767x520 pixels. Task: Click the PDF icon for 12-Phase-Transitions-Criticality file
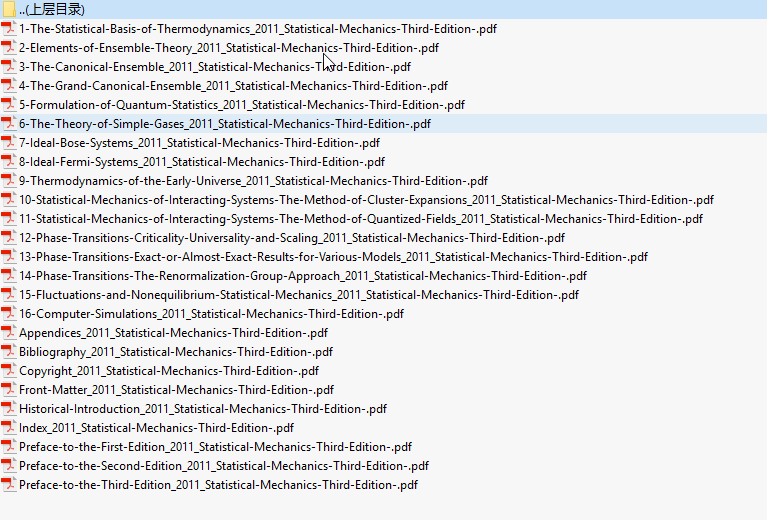point(8,238)
